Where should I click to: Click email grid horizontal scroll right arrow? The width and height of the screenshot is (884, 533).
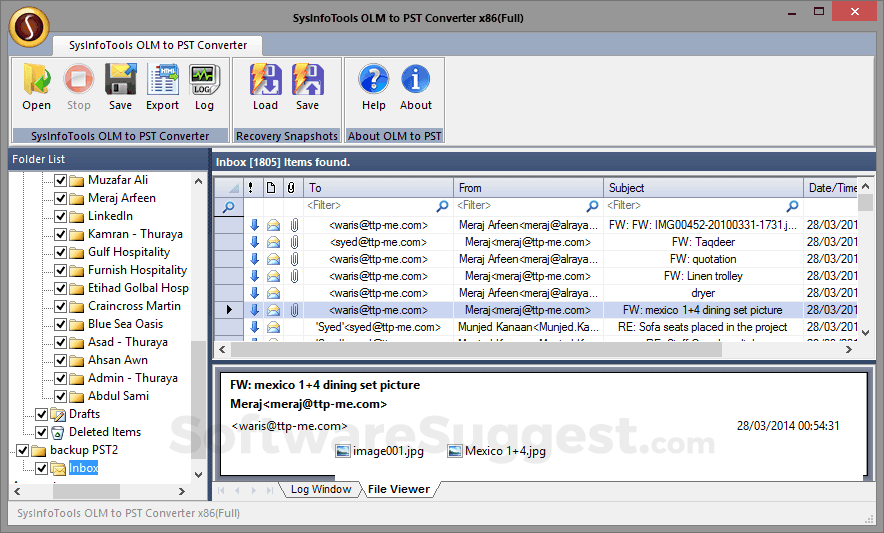coord(848,350)
